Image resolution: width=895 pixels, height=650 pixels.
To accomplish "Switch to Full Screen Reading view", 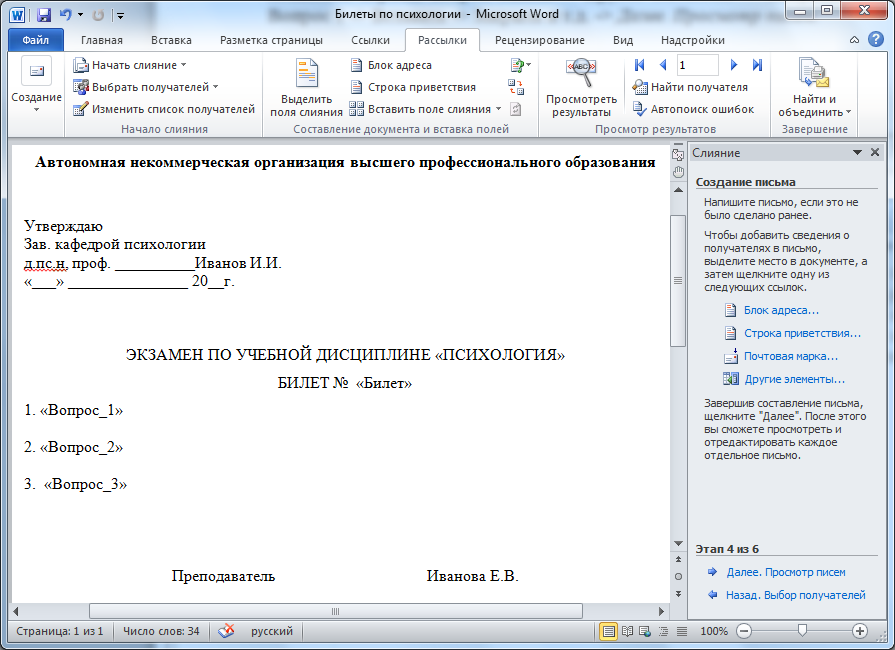I will coord(627,632).
